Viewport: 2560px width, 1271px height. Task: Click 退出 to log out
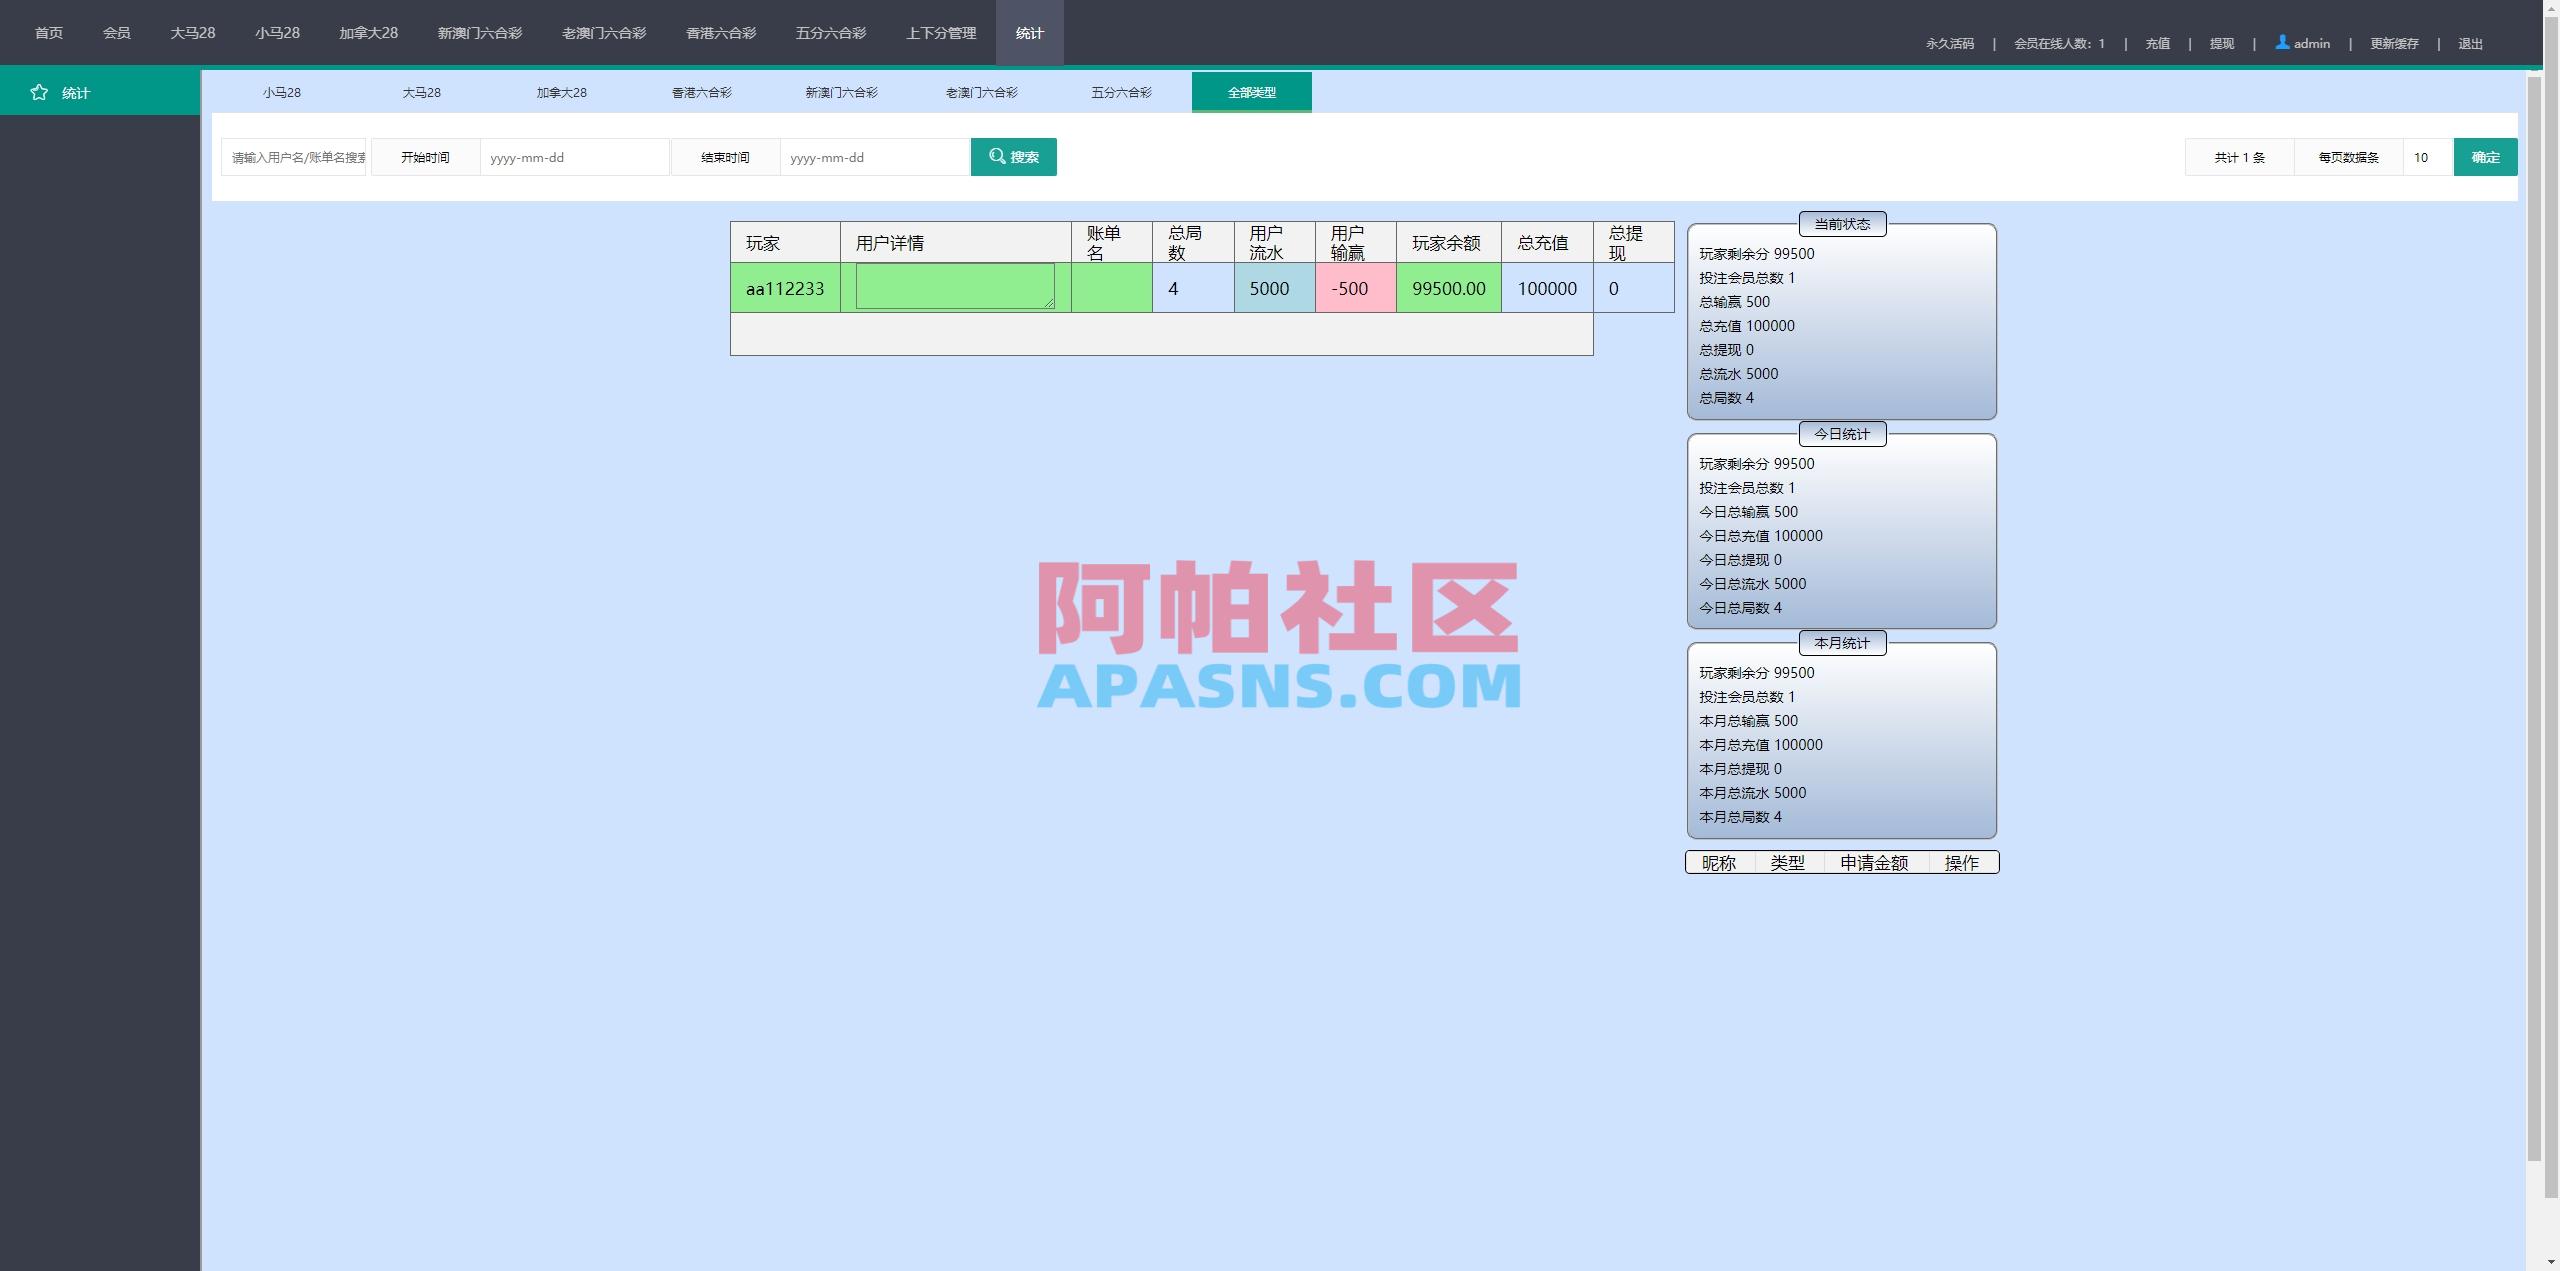click(x=2468, y=43)
